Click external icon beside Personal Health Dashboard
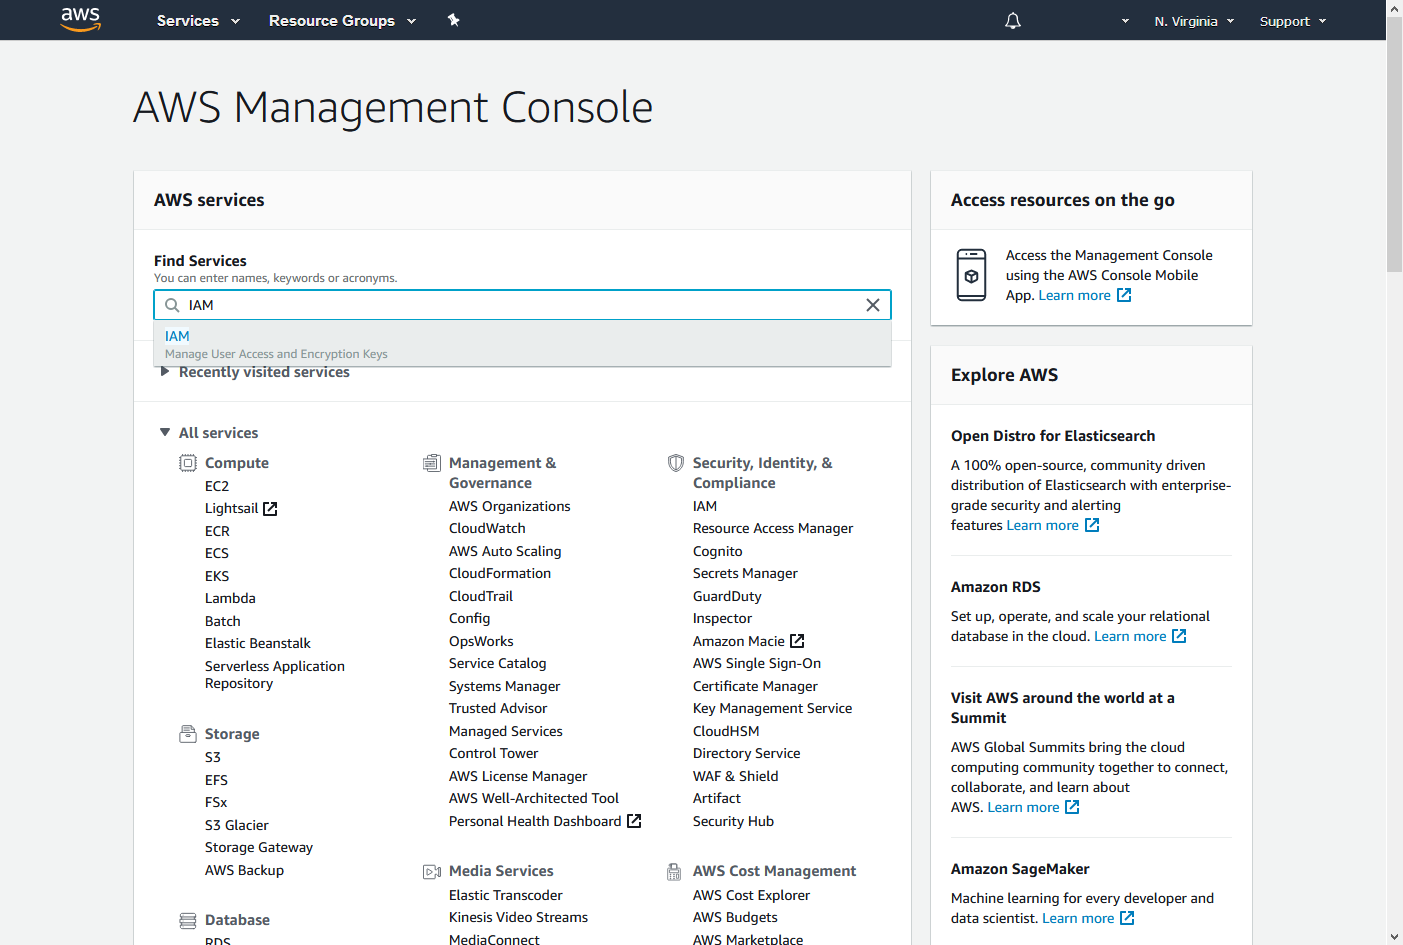This screenshot has height=945, width=1403. point(634,821)
